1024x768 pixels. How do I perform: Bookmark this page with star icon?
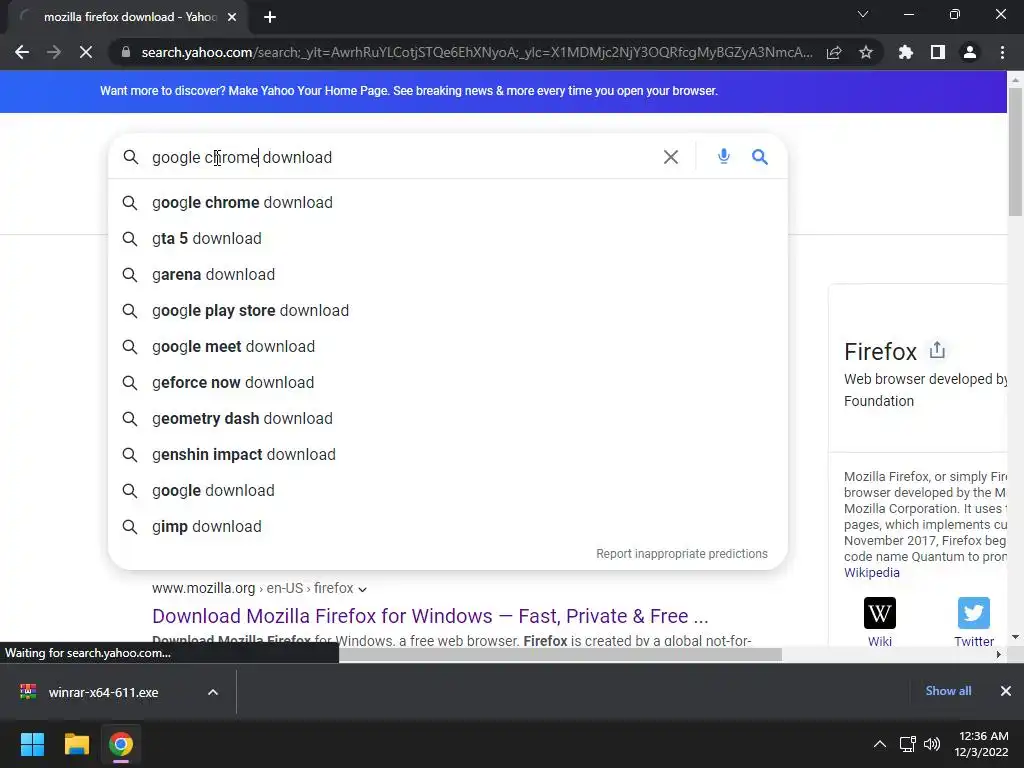(866, 52)
